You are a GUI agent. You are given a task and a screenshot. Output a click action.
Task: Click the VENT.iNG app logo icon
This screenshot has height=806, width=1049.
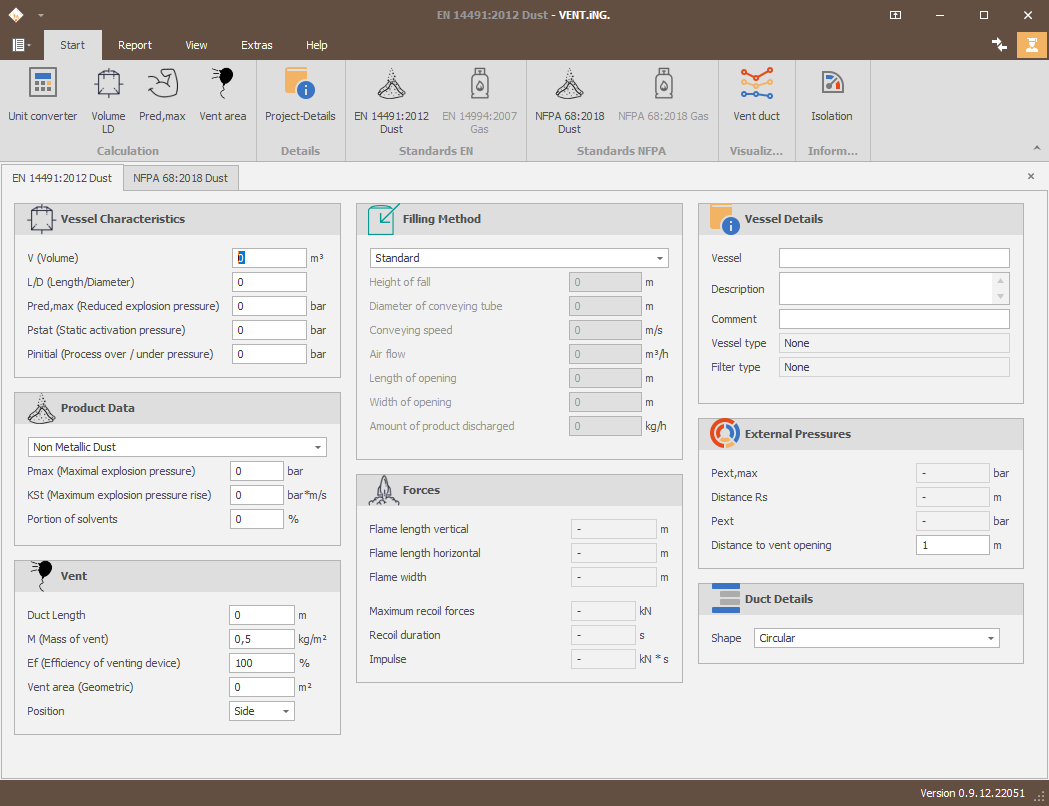(15, 15)
